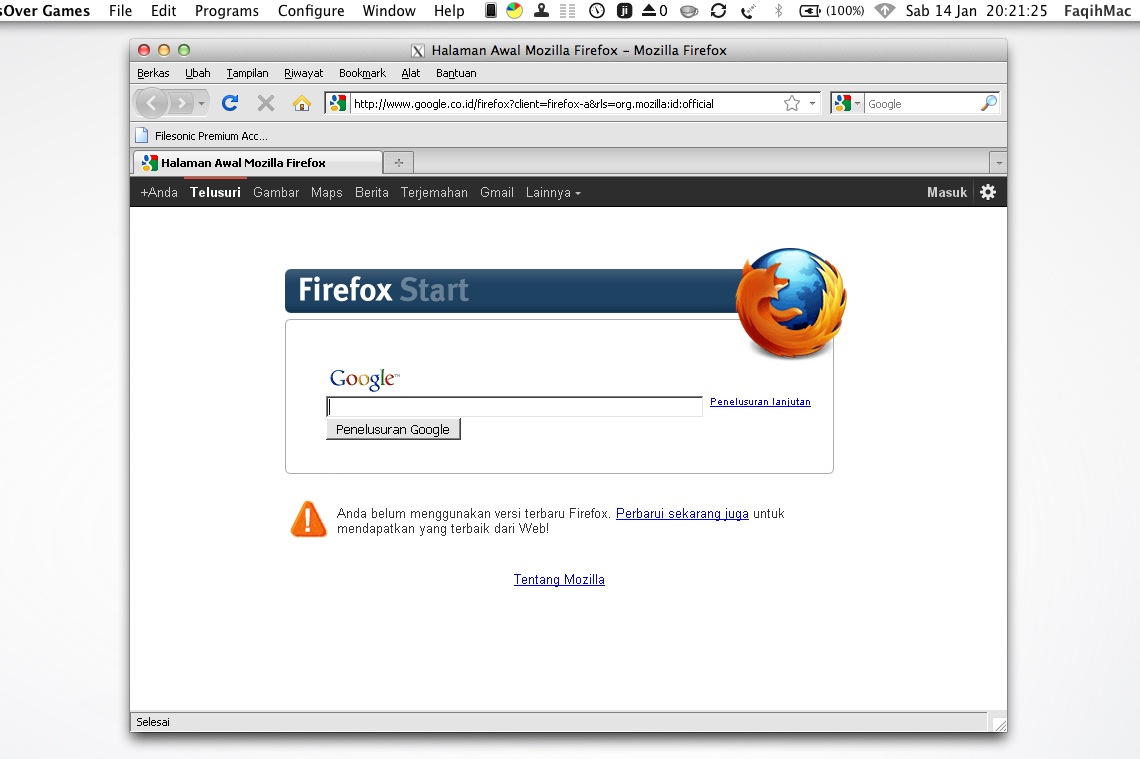Open the list all tabs dropdown
1140x759 pixels.
point(999,163)
